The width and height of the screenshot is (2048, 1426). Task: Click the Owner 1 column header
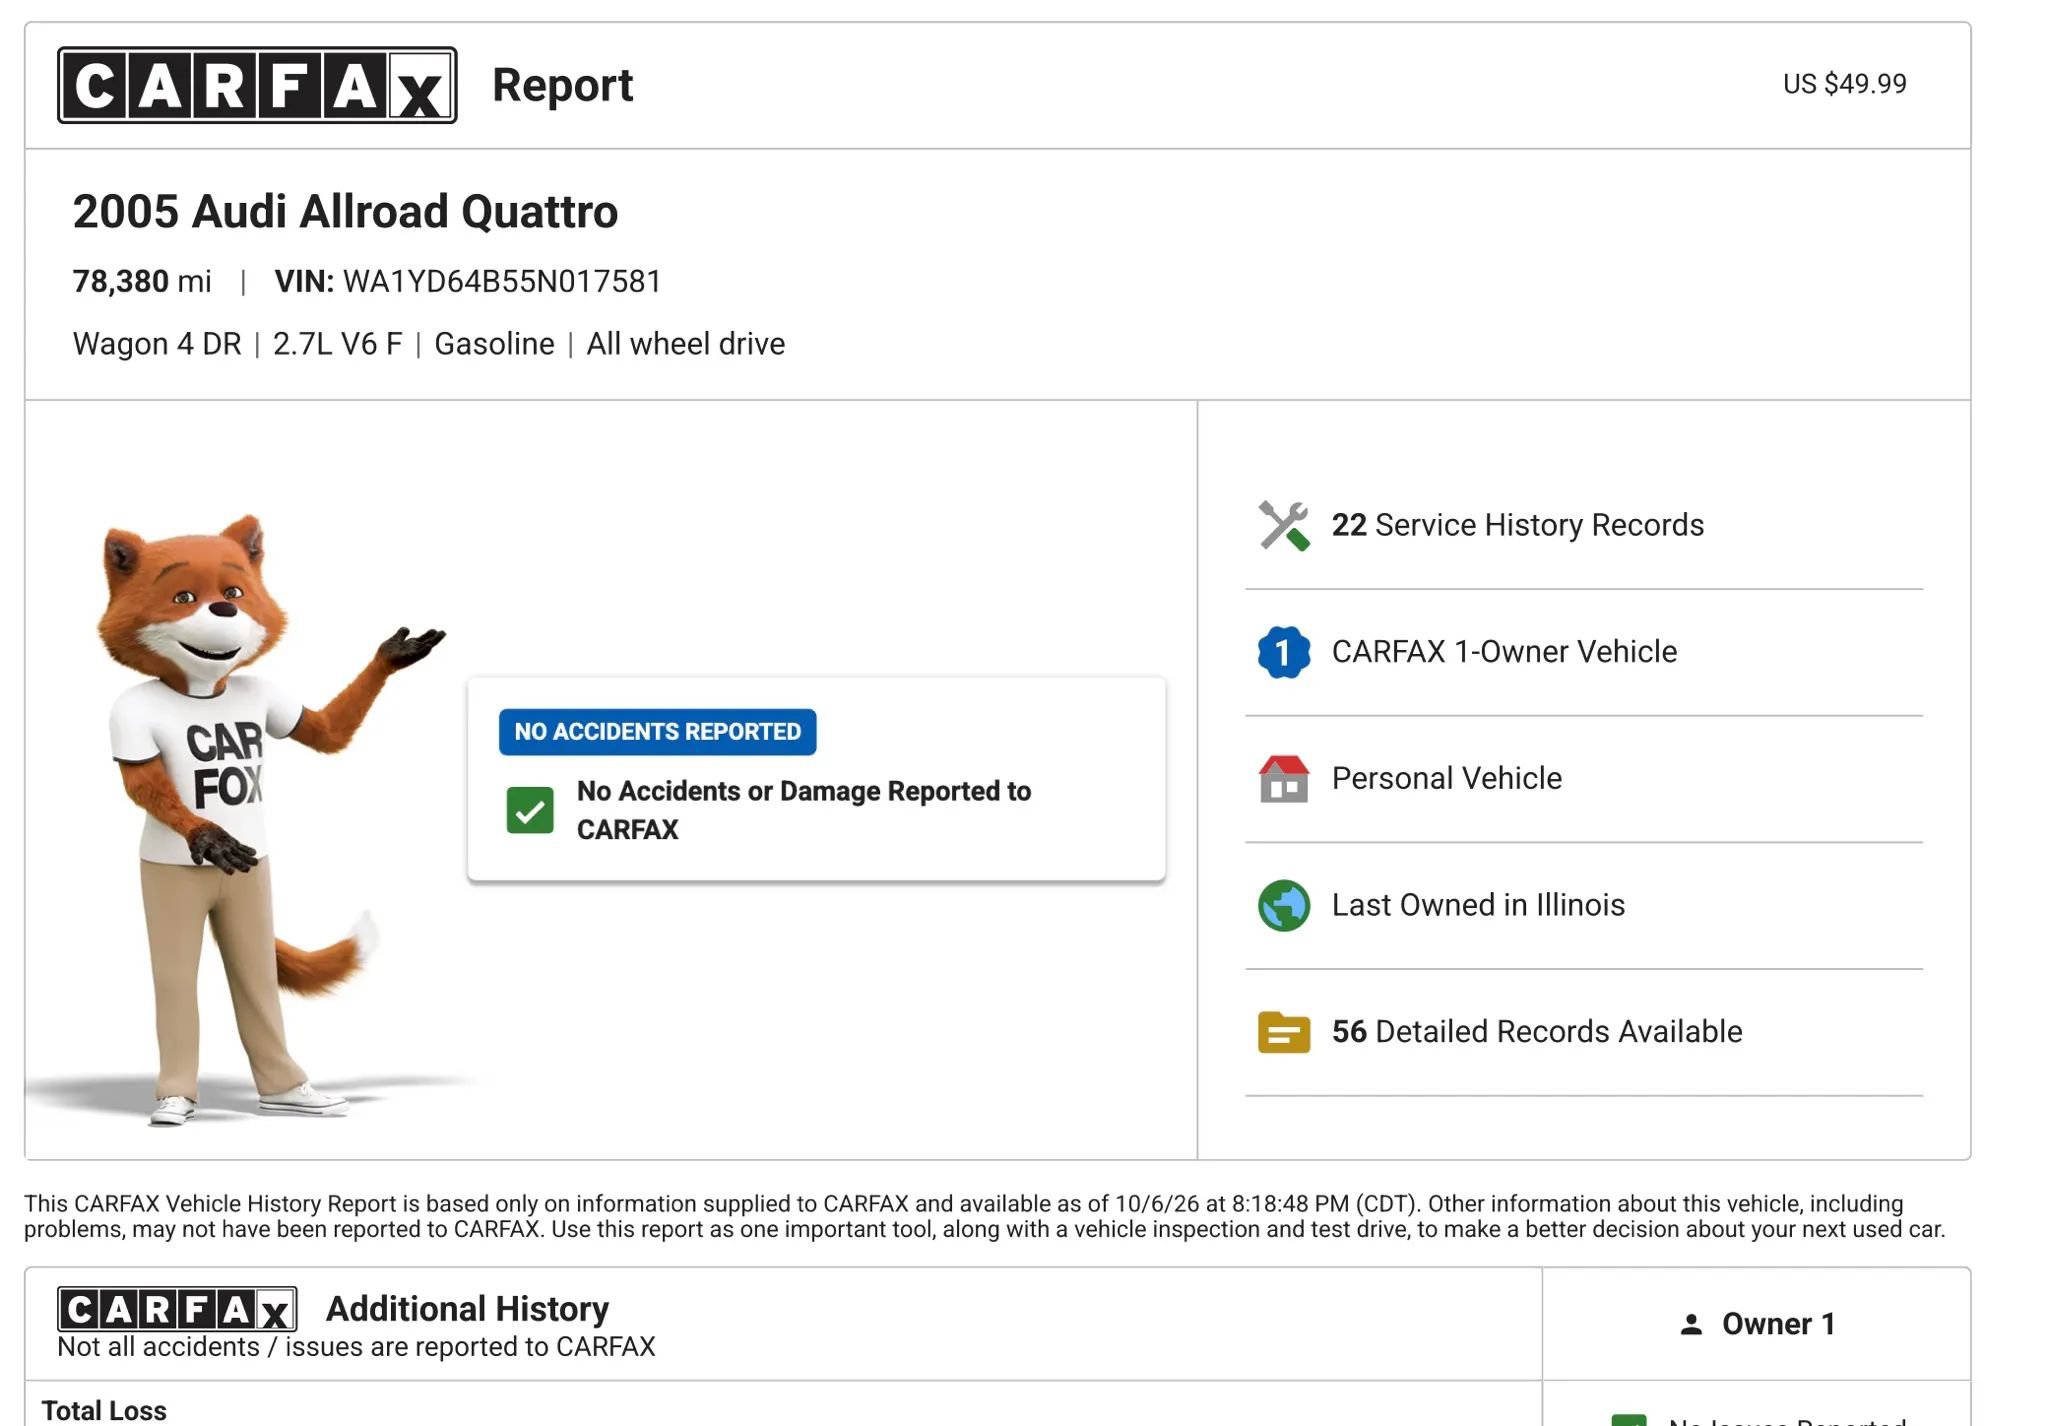[x=1757, y=1324]
